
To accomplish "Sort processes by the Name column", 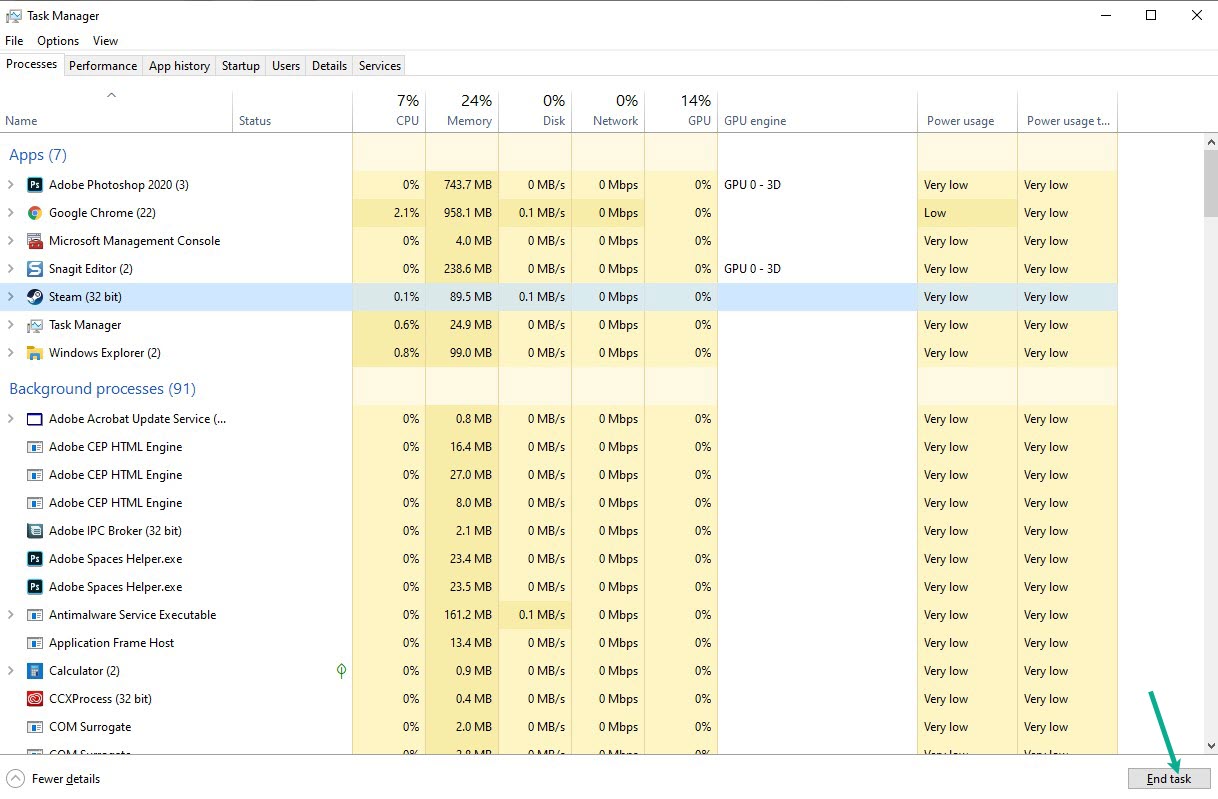I will [x=116, y=112].
